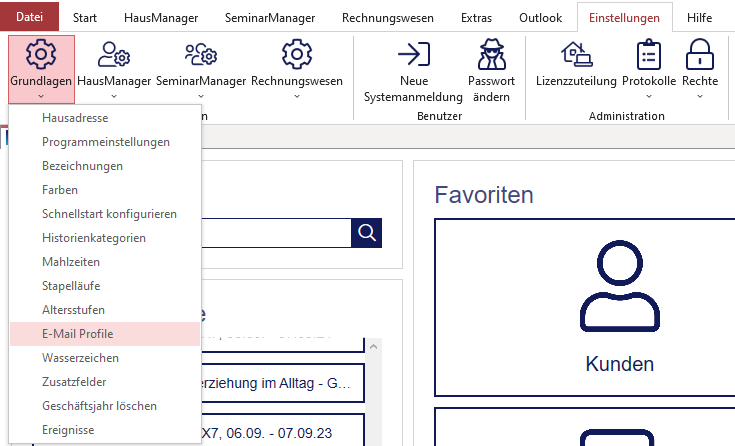Open the SeminarManager settings icon
Screen dimensions: 735x446
[x=200, y=54]
